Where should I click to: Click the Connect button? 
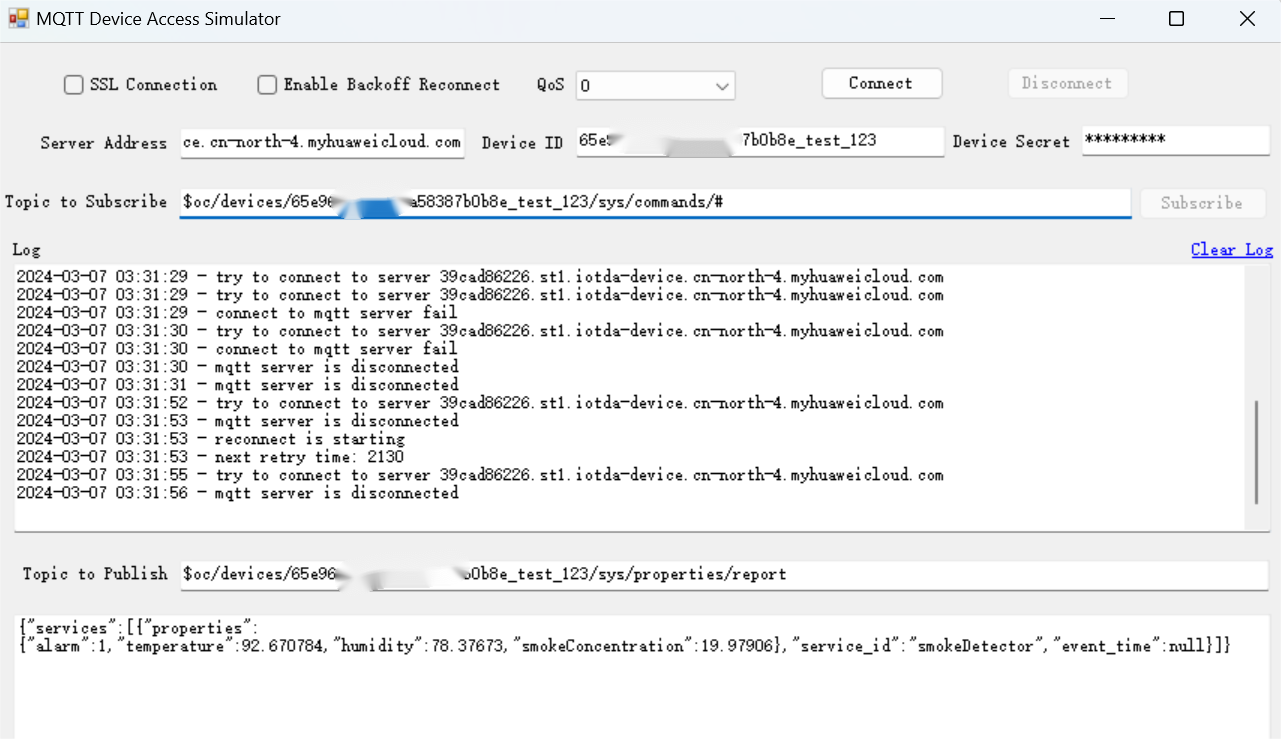point(881,83)
